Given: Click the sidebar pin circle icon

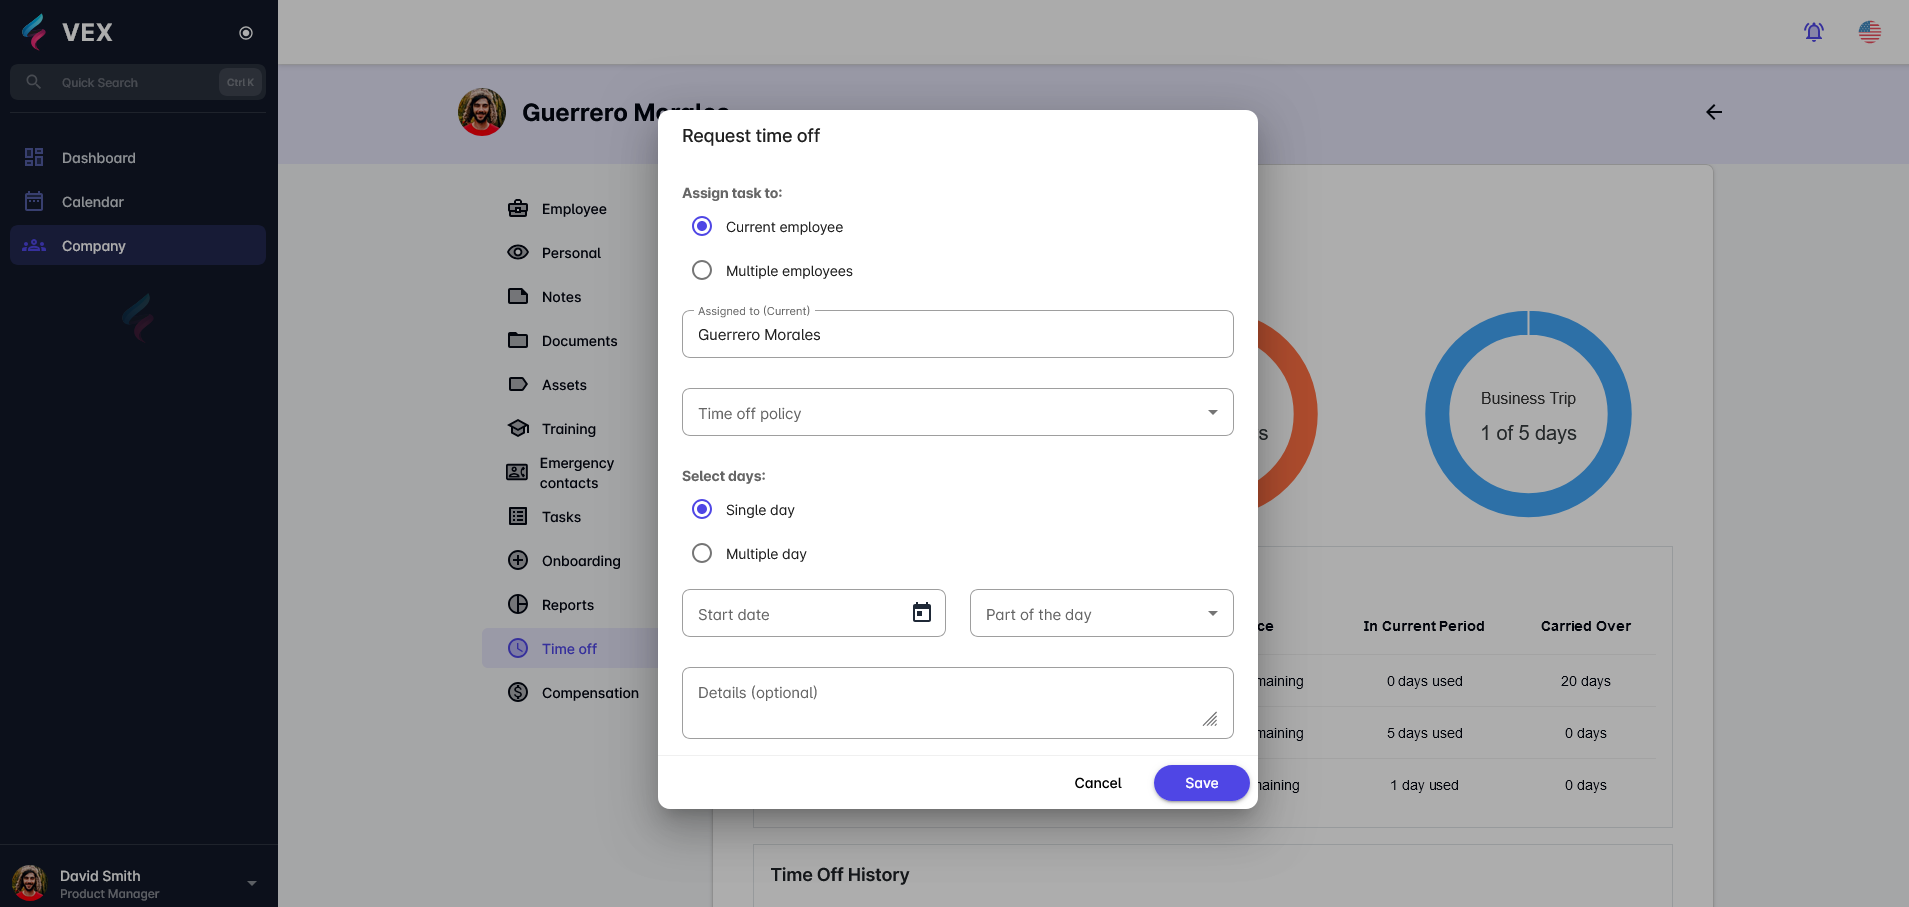Looking at the screenshot, I should pyautogui.click(x=246, y=33).
